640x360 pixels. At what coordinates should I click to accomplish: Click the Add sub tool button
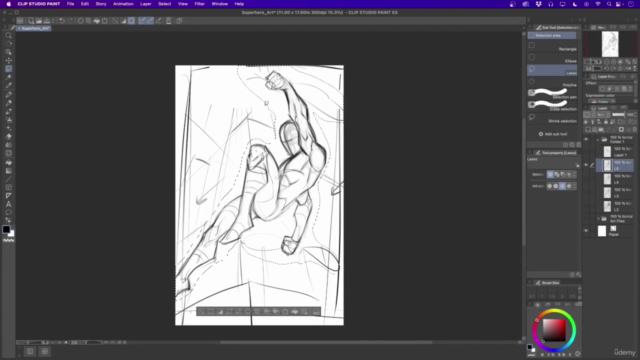(x=553, y=134)
